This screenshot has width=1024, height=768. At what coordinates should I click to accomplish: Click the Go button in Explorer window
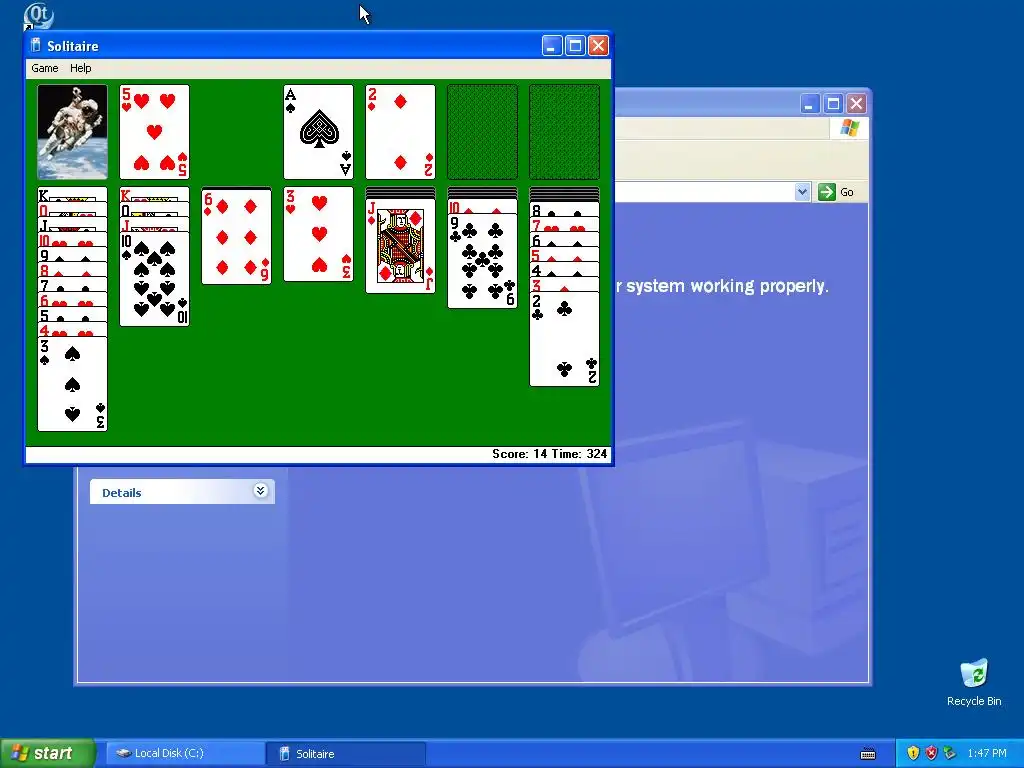point(836,192)
